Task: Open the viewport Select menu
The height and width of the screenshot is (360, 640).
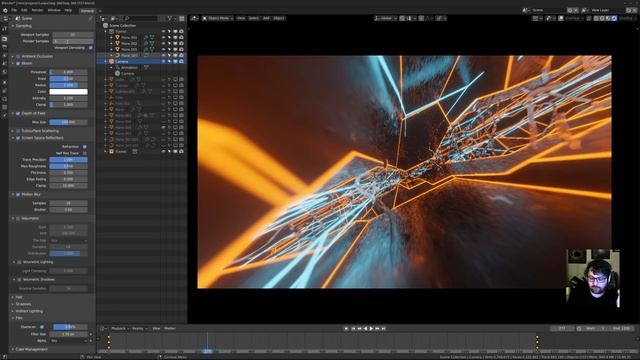Action: (253, 18)
